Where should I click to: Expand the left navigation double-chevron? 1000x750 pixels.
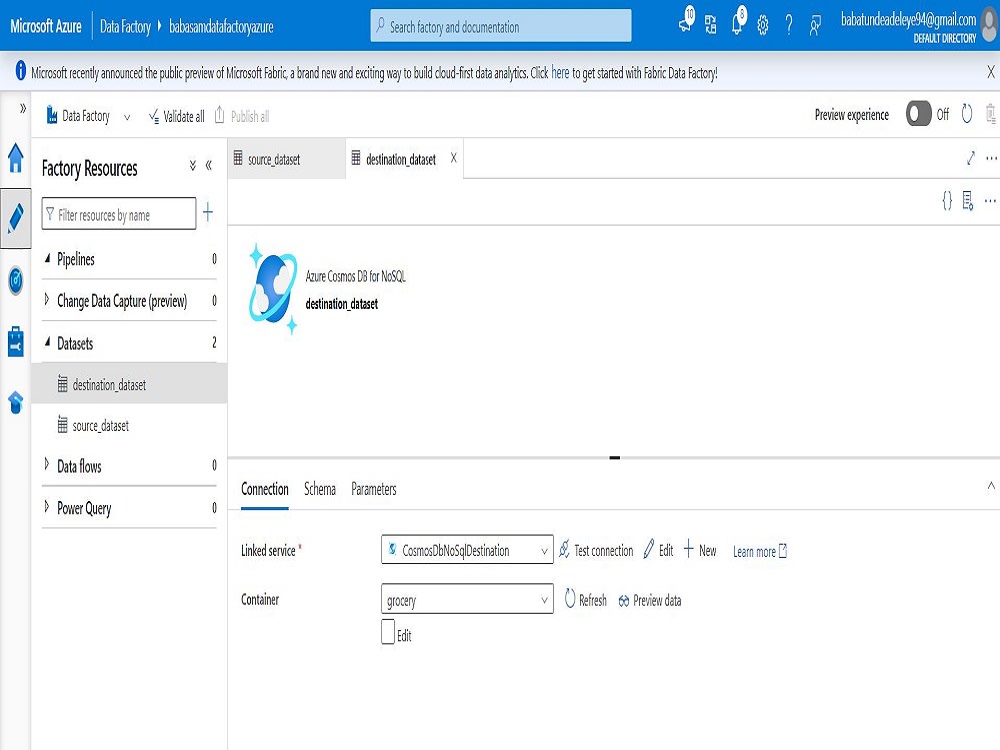click(x=22, y=108)
